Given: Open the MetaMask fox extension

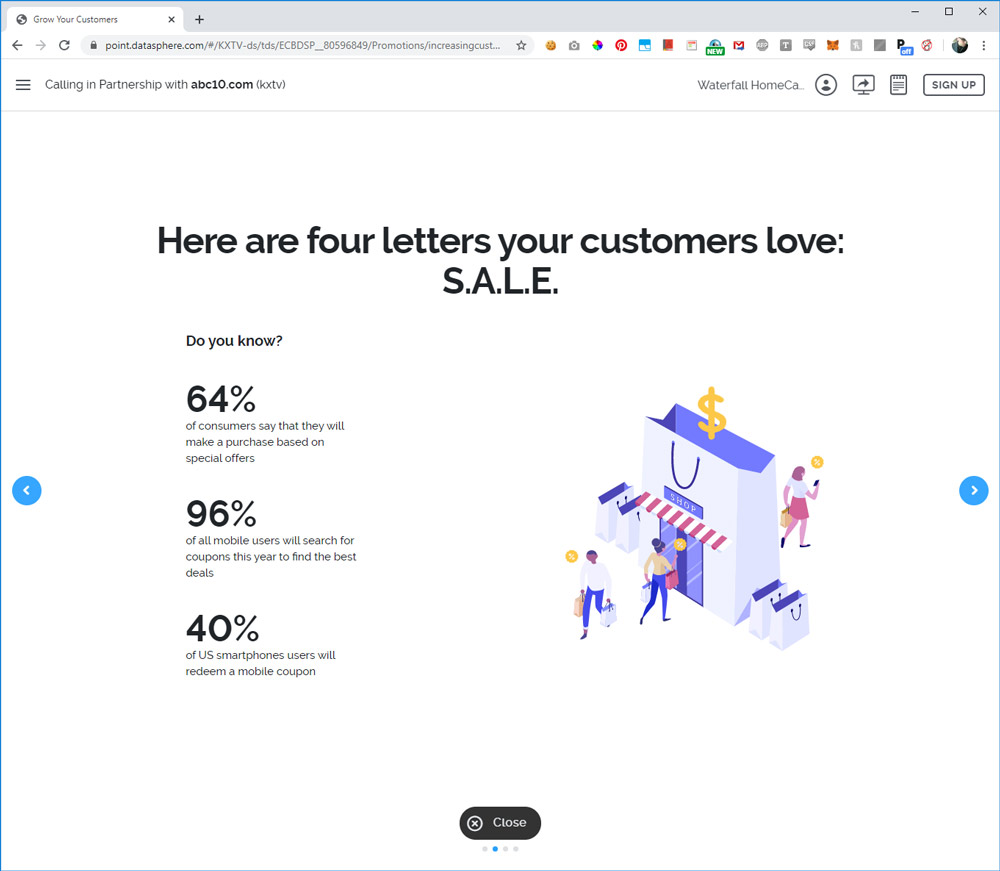Looking at the screenshot, I should click(832, 45).
